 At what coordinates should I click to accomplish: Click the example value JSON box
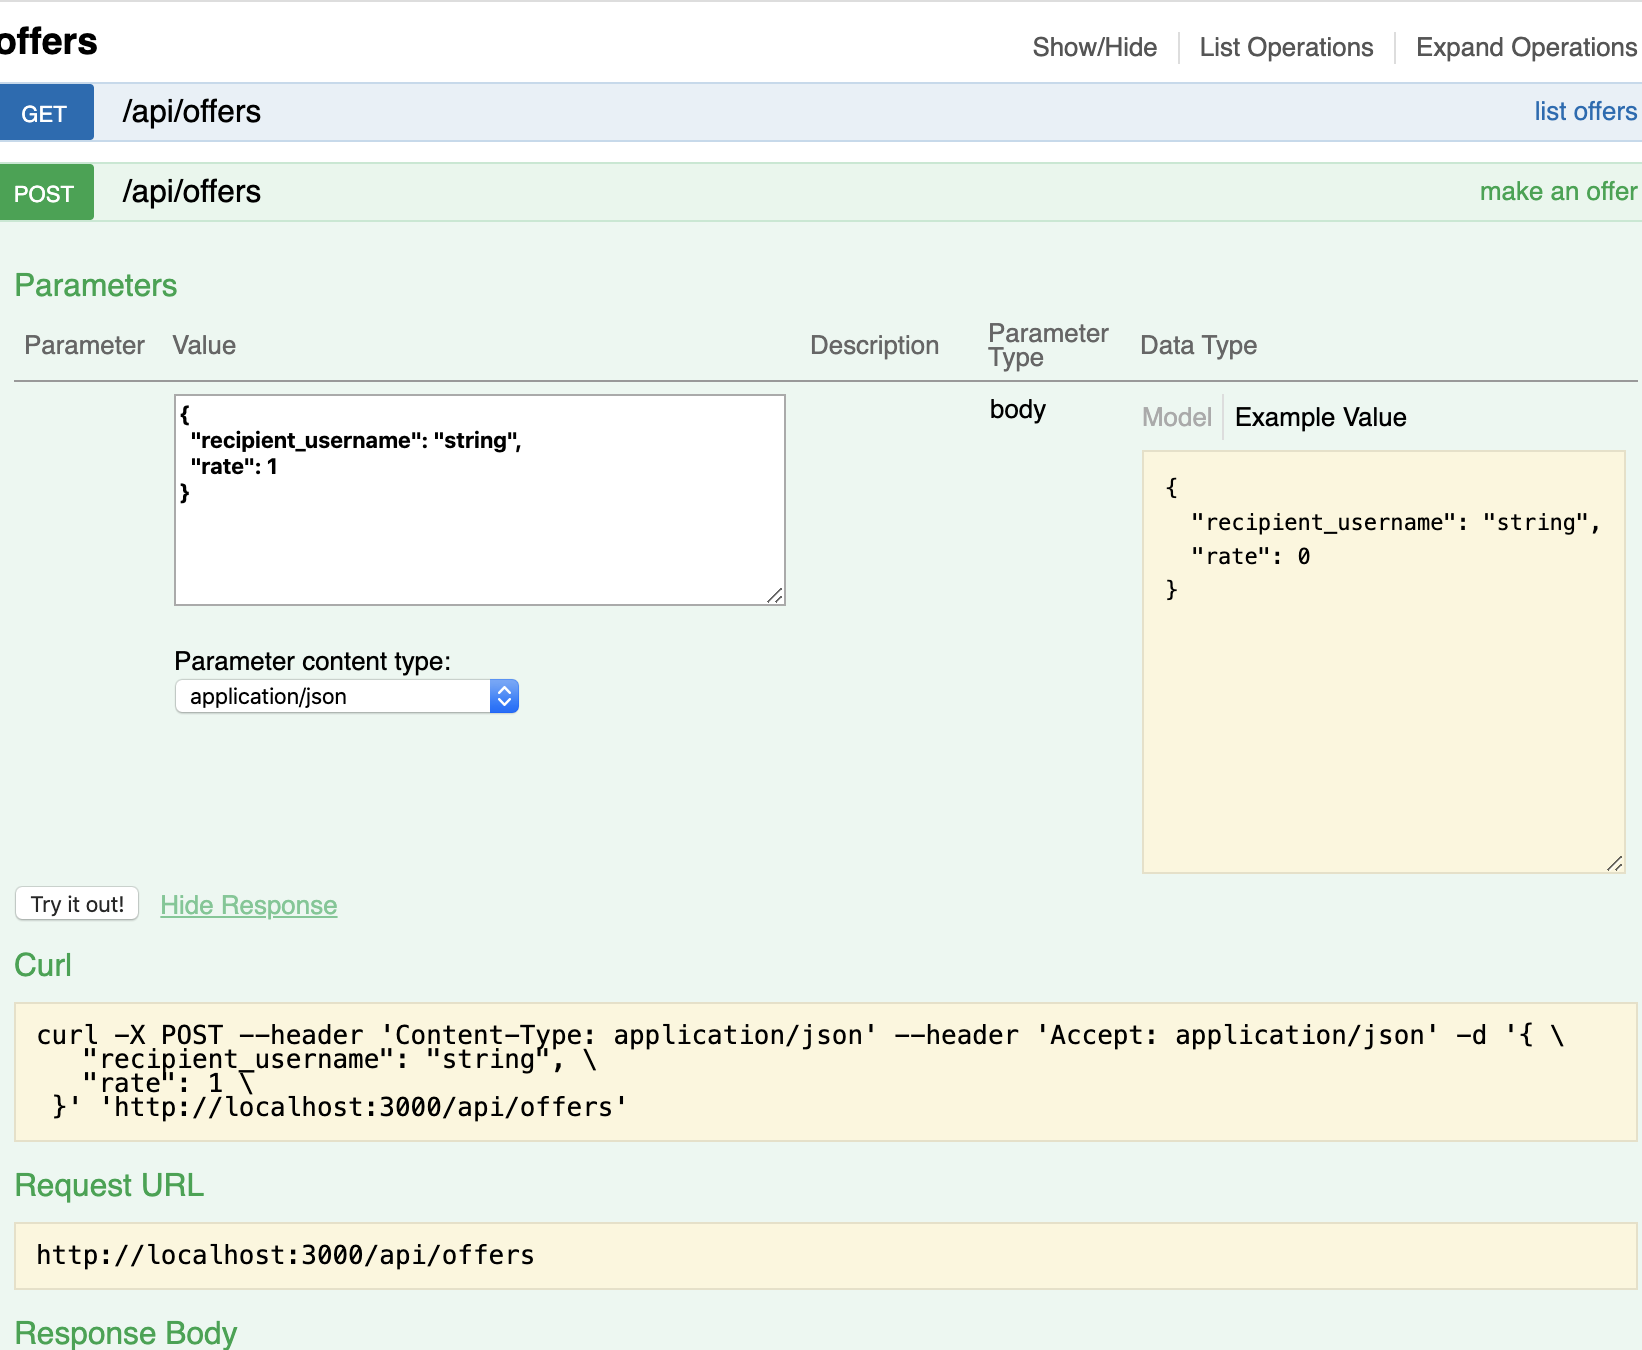(x=1383, y=700)
